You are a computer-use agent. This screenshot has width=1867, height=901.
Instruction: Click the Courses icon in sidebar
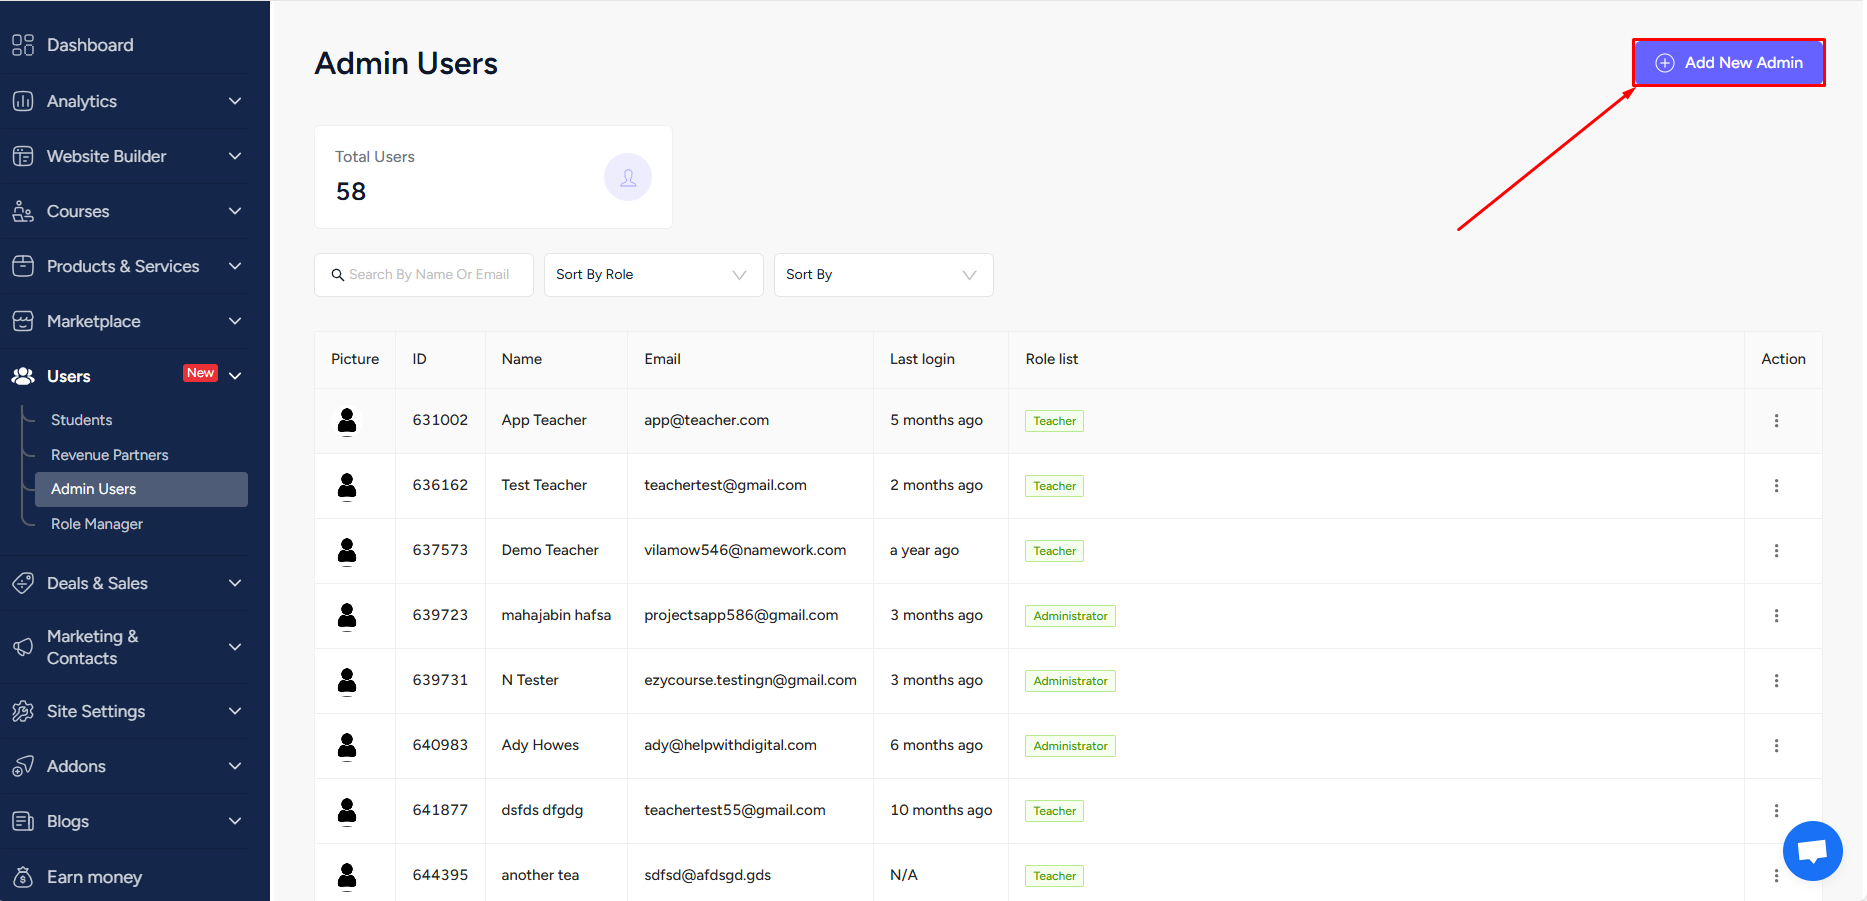(x=23, y=211)
